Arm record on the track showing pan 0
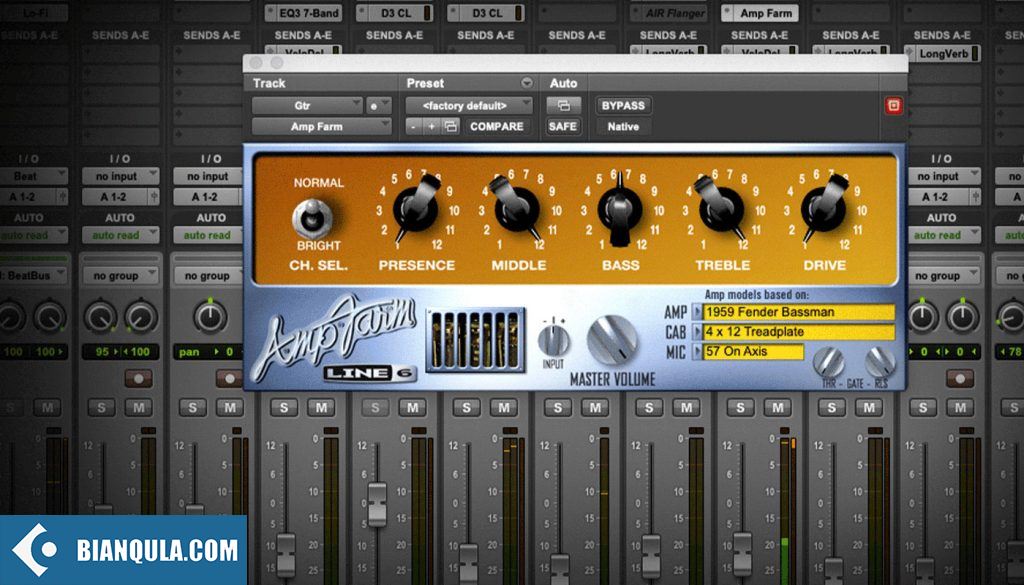Screen dimensions: 1024x585 pos(229,378)
